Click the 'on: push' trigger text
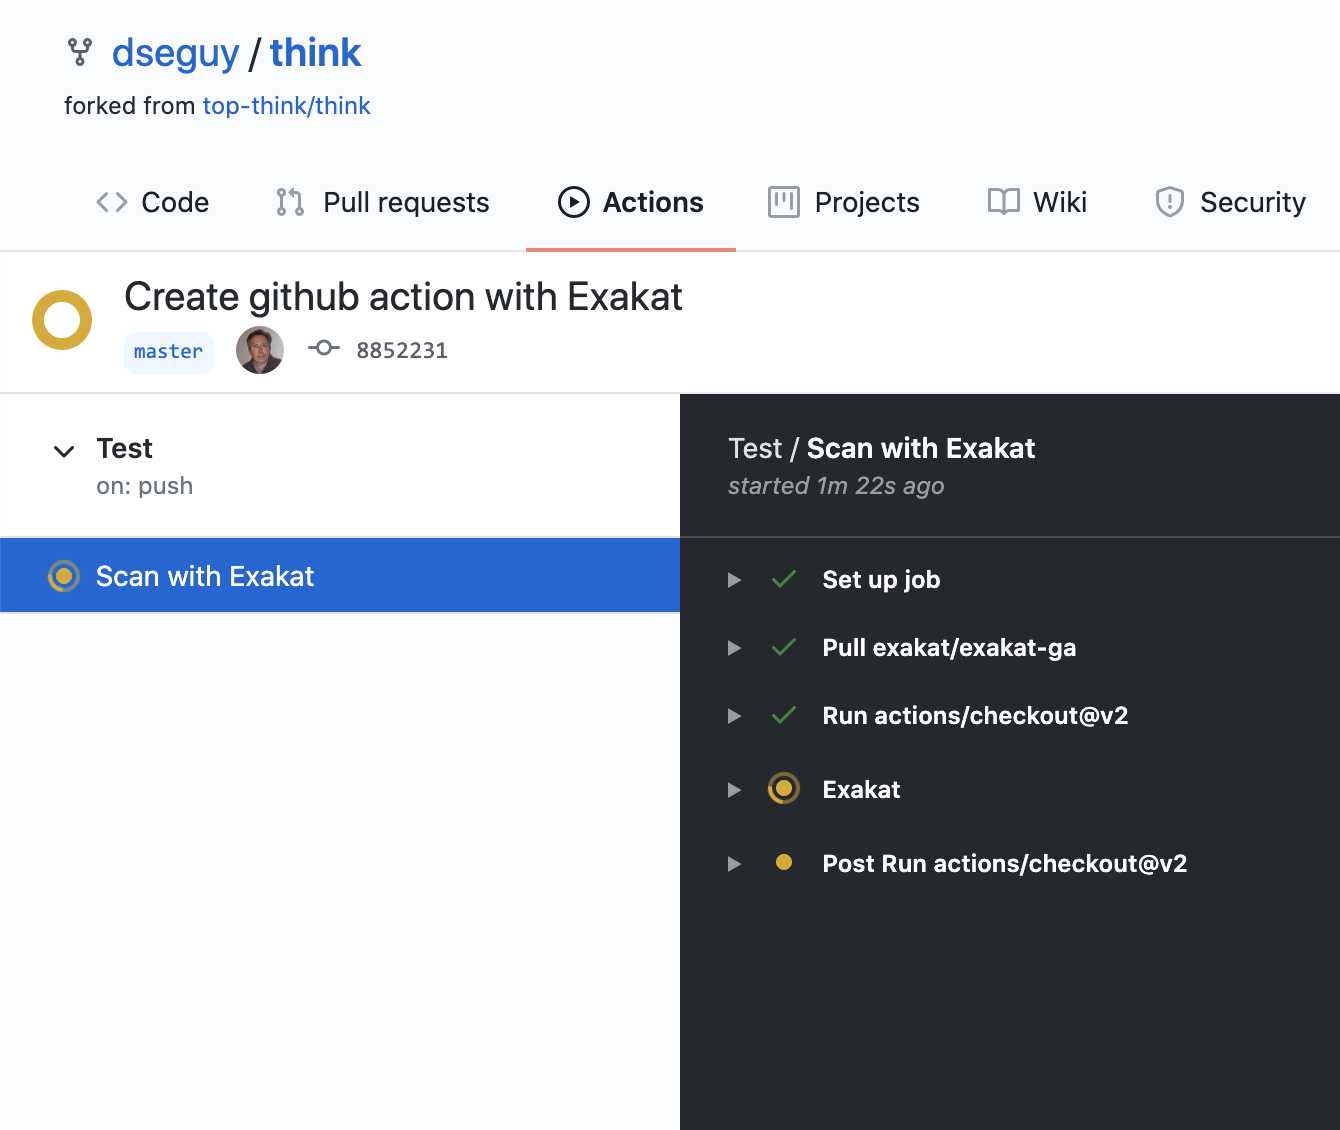 (145, 486)
